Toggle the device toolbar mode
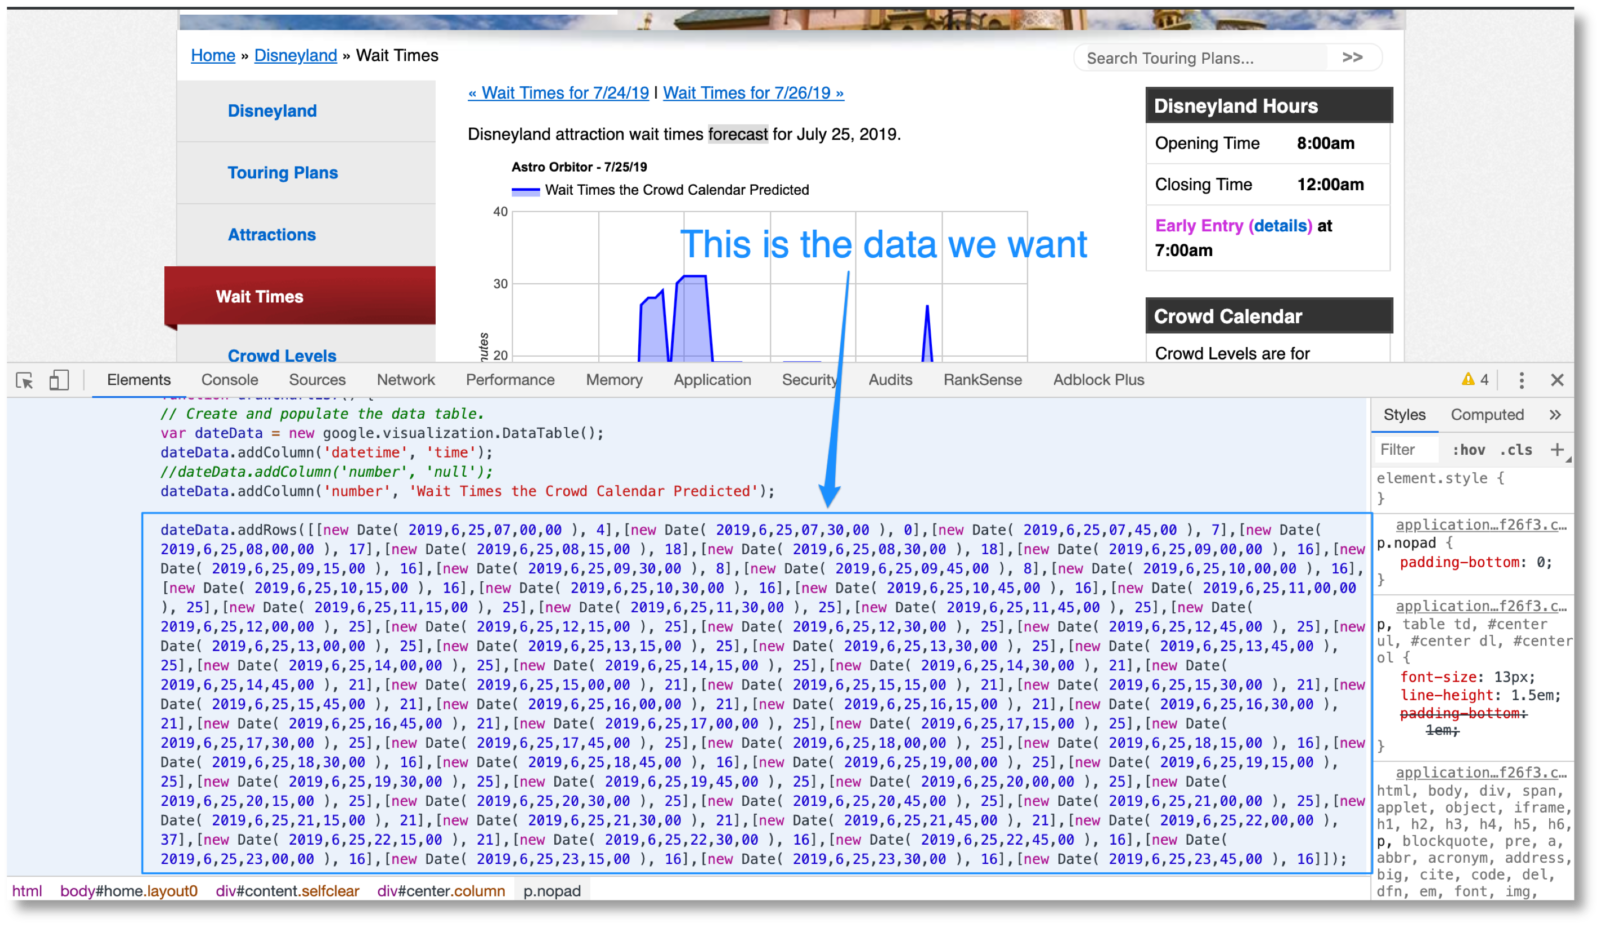 click(x=58, y=380)
